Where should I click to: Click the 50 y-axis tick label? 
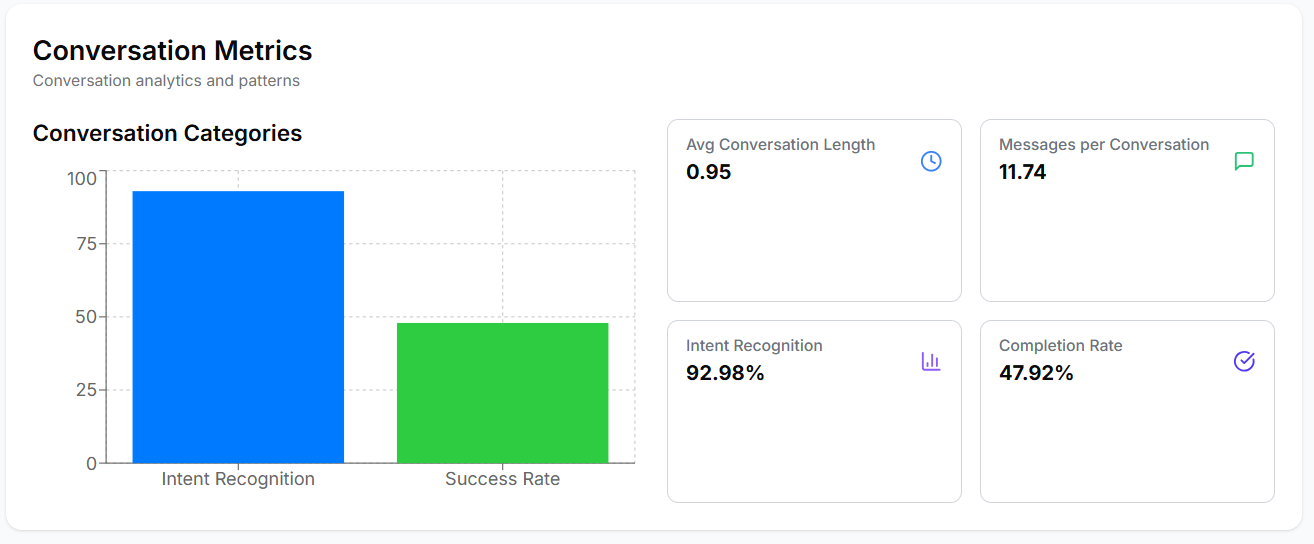click(86, 317)
